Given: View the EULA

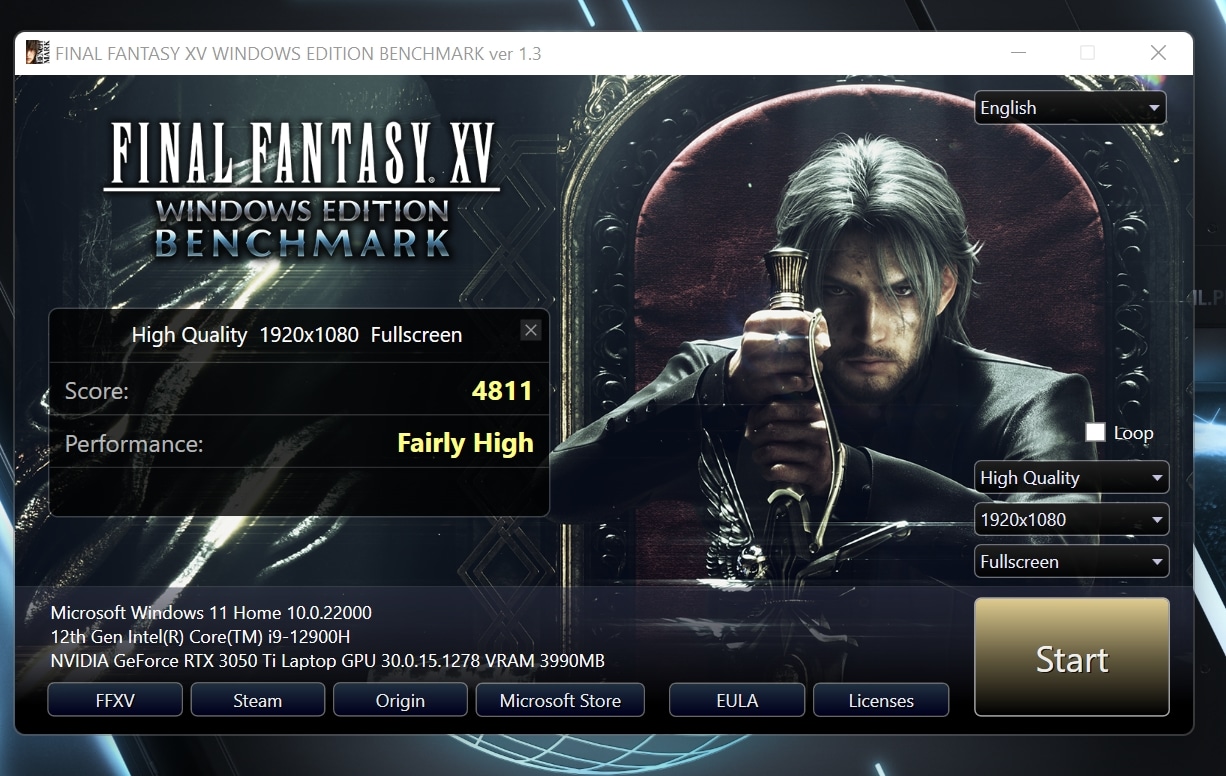Looking at the screenshot, I should (737, 700).
